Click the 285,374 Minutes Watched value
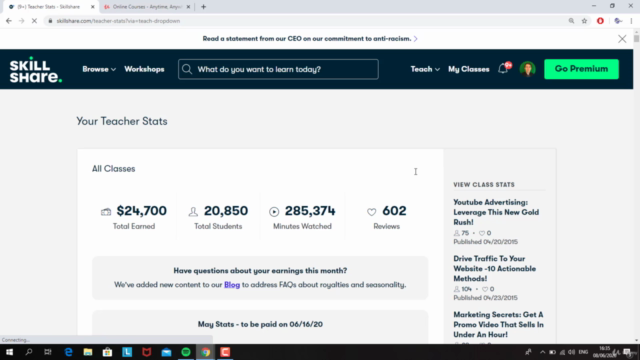Image resolution: width=640 pixels, height=360 pixels. point(310,211)
